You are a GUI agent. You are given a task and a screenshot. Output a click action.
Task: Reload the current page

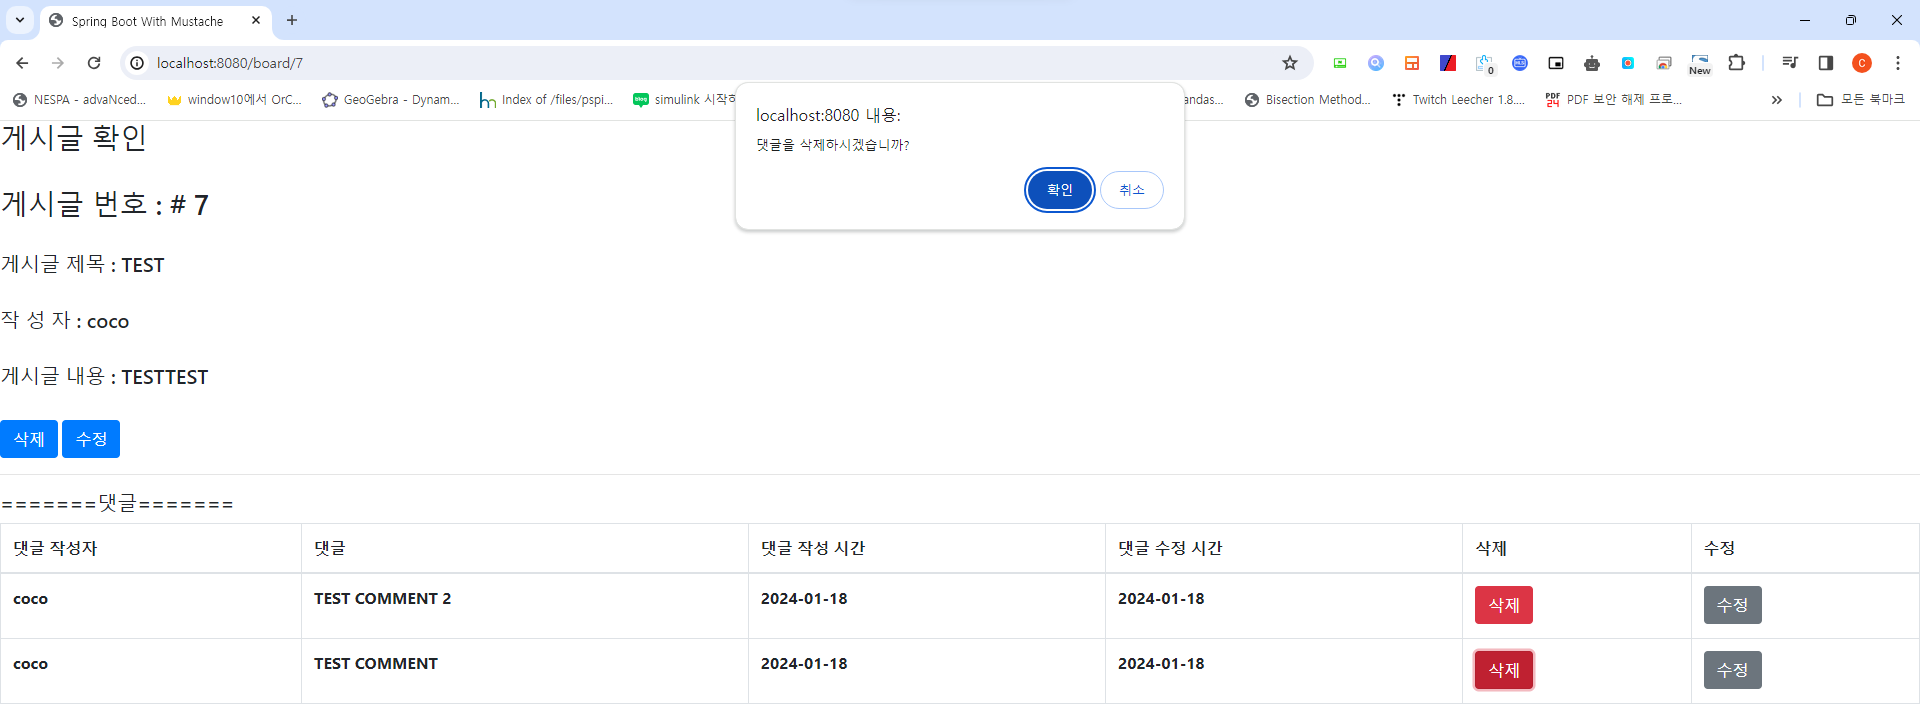(x=94, y=63)
